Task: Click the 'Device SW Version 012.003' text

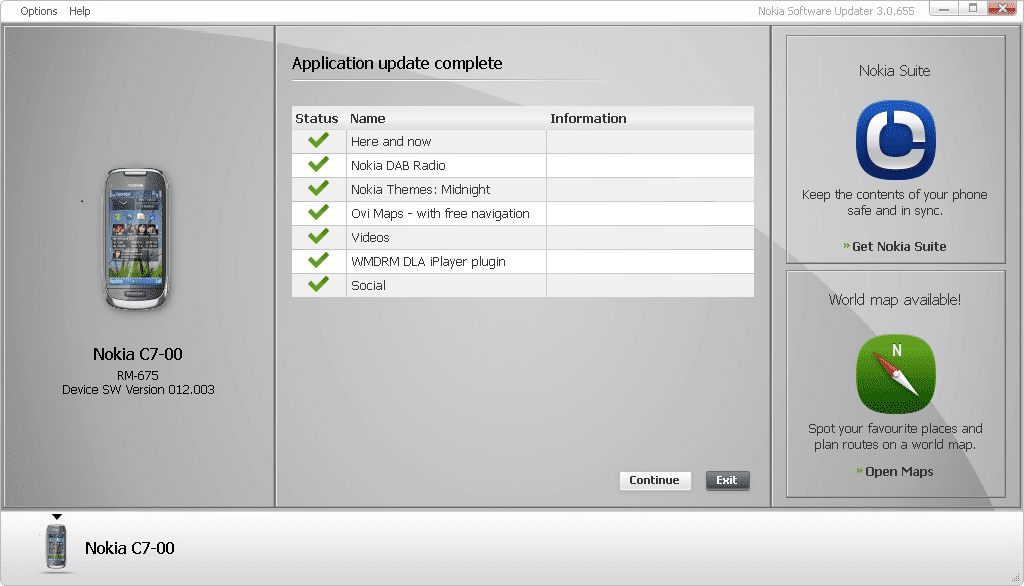Action: tap(138, 389)
